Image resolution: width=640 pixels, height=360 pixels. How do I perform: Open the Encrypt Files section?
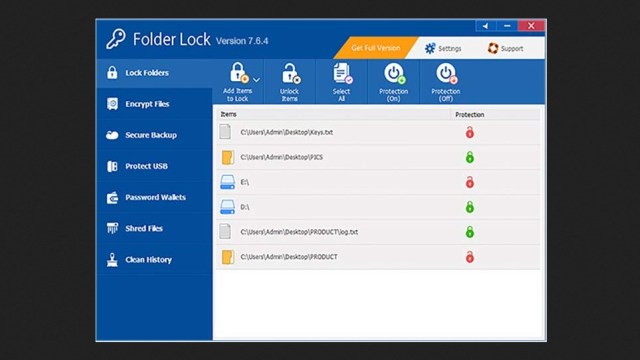[155, 104]
